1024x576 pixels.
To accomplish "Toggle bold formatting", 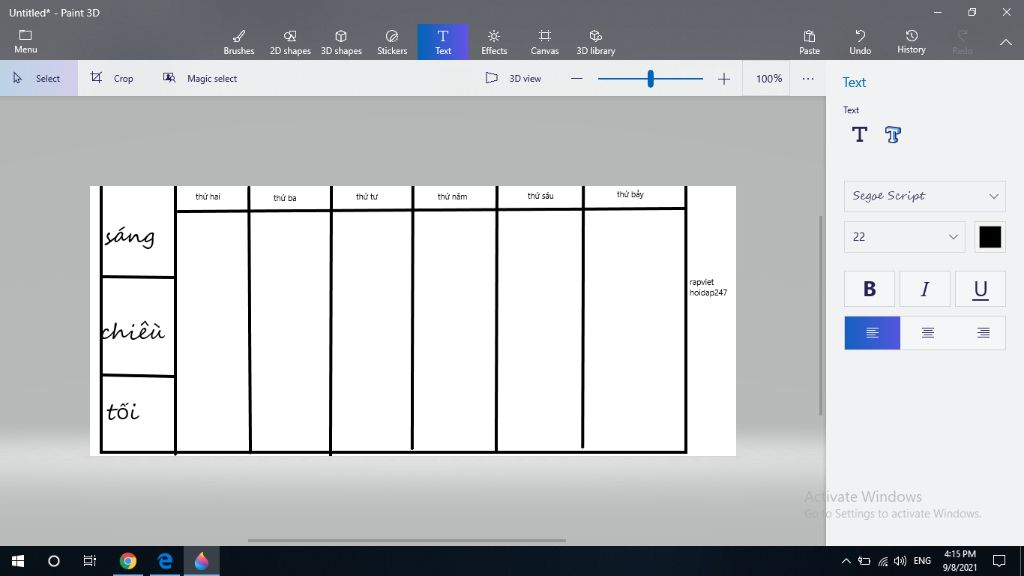I will point(869,289).
